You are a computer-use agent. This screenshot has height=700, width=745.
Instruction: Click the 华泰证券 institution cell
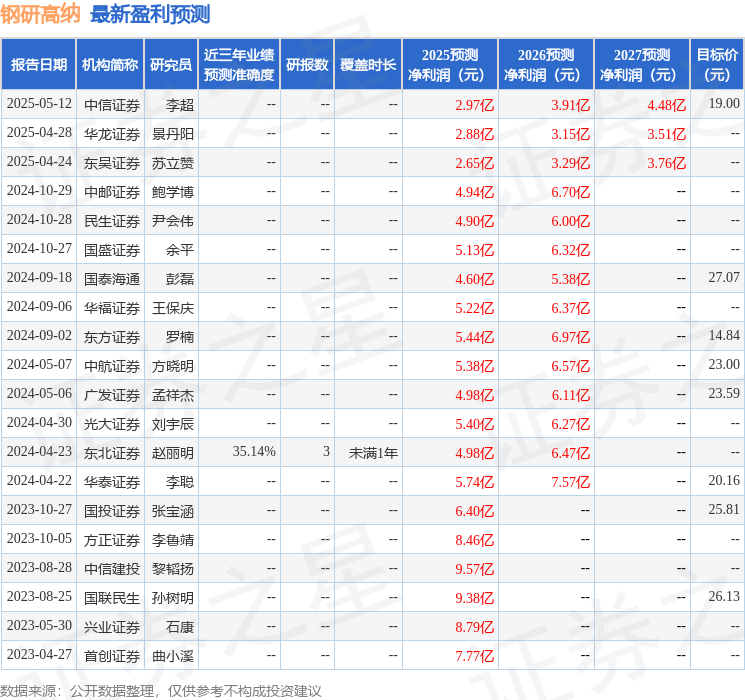coord(112,482)
